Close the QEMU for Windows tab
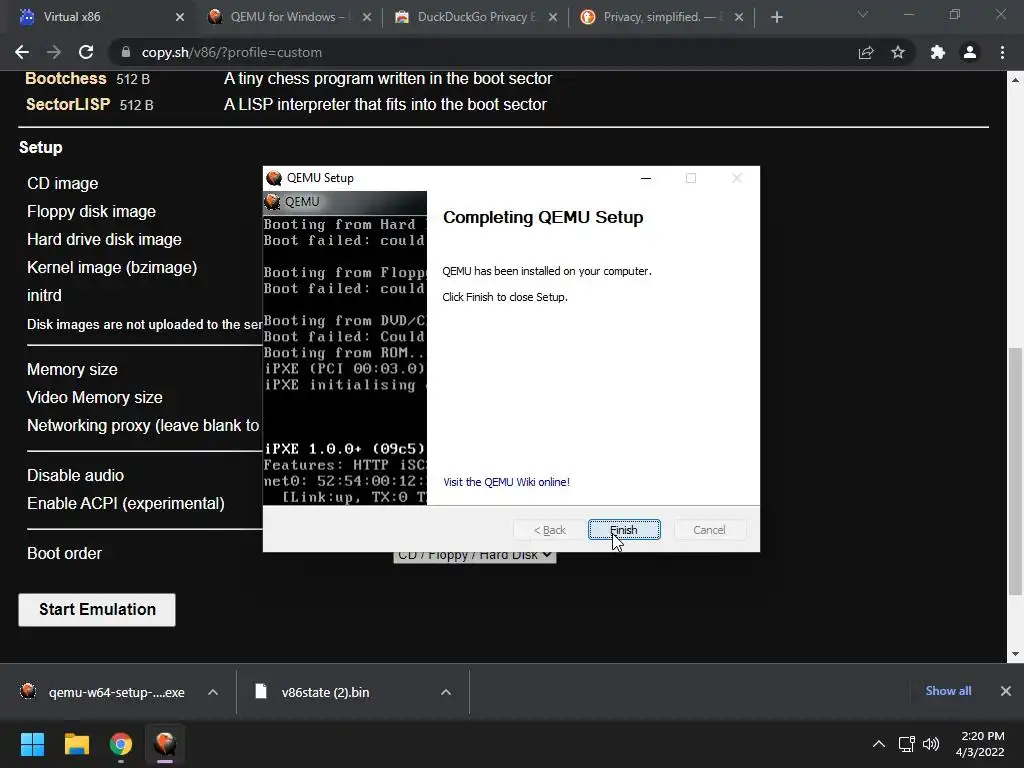The height and width of the screenshot is (768, 1024). pyautogui.click(x=367, y=17)
